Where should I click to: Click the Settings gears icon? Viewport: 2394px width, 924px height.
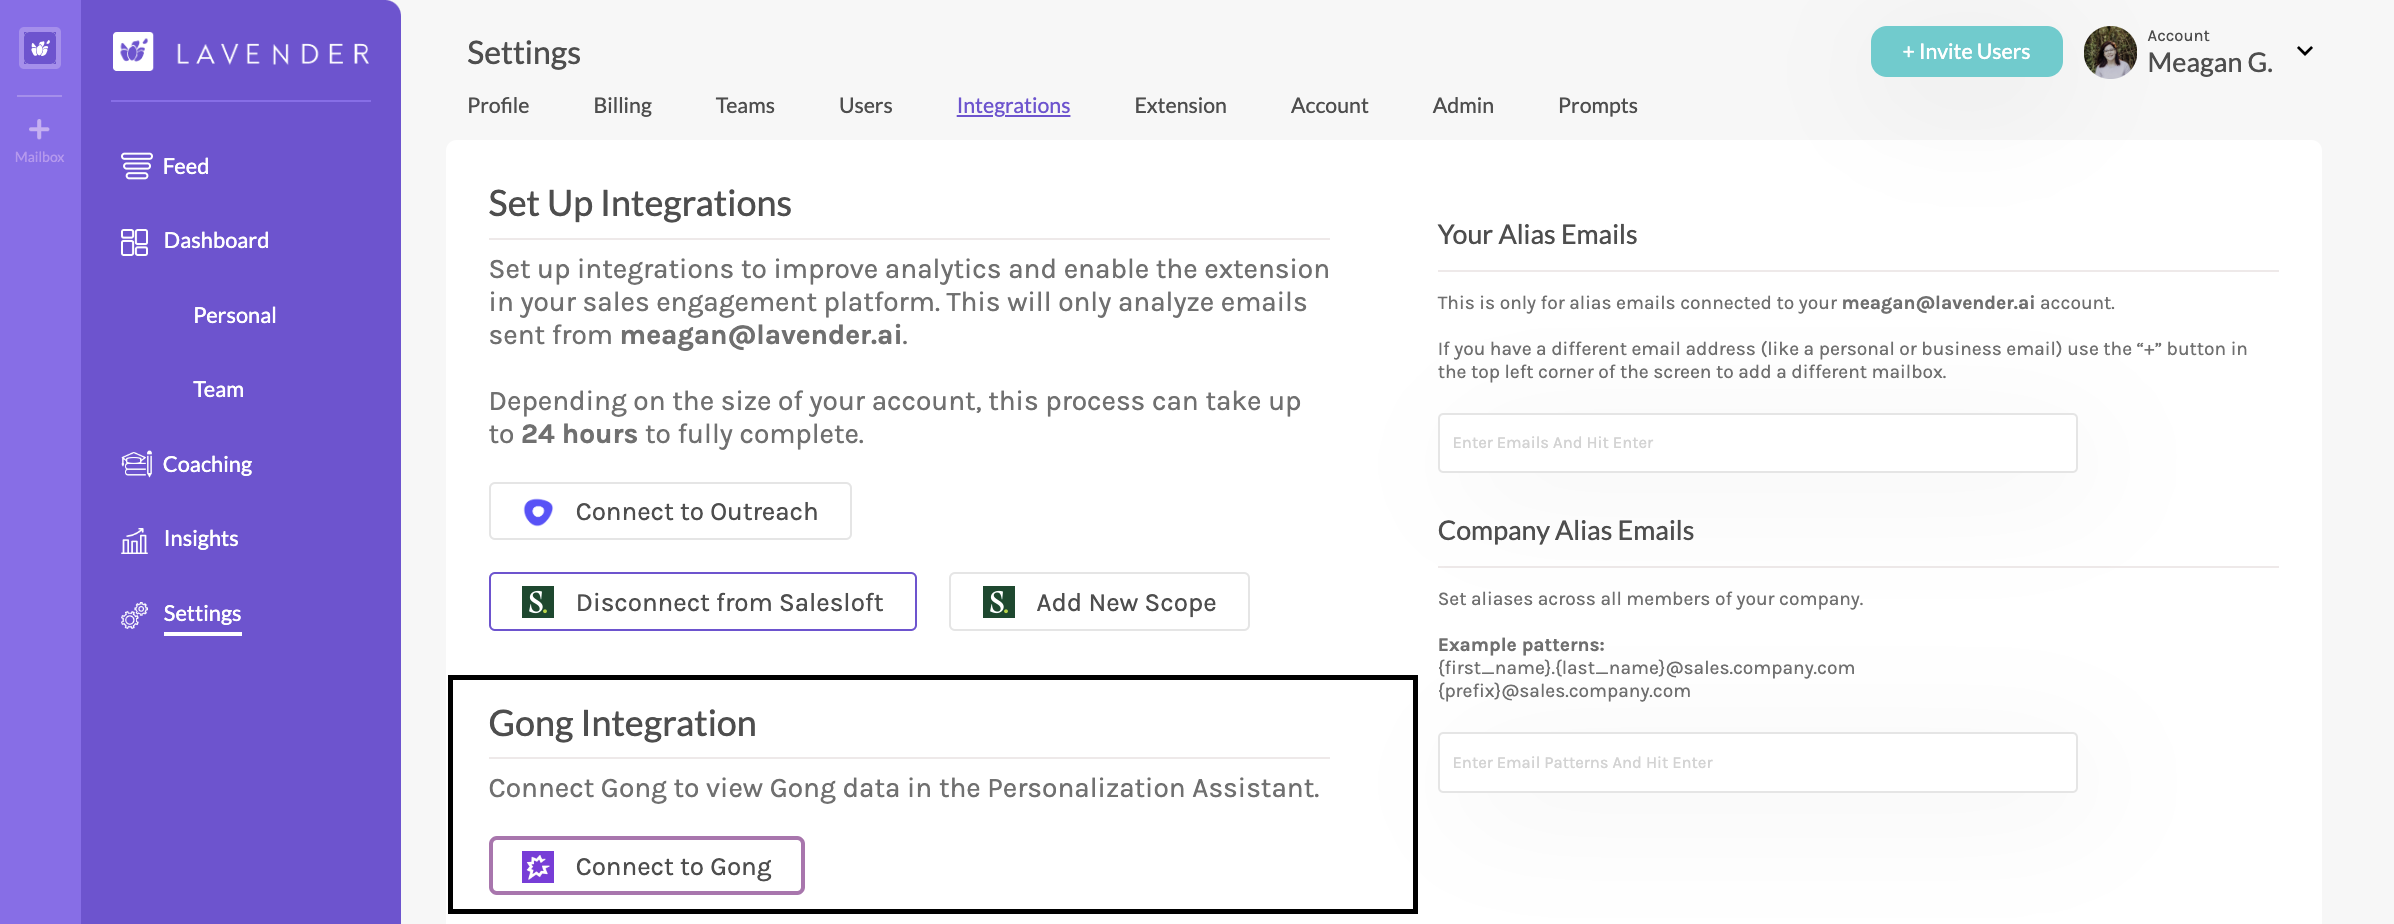tap(134, 615)
